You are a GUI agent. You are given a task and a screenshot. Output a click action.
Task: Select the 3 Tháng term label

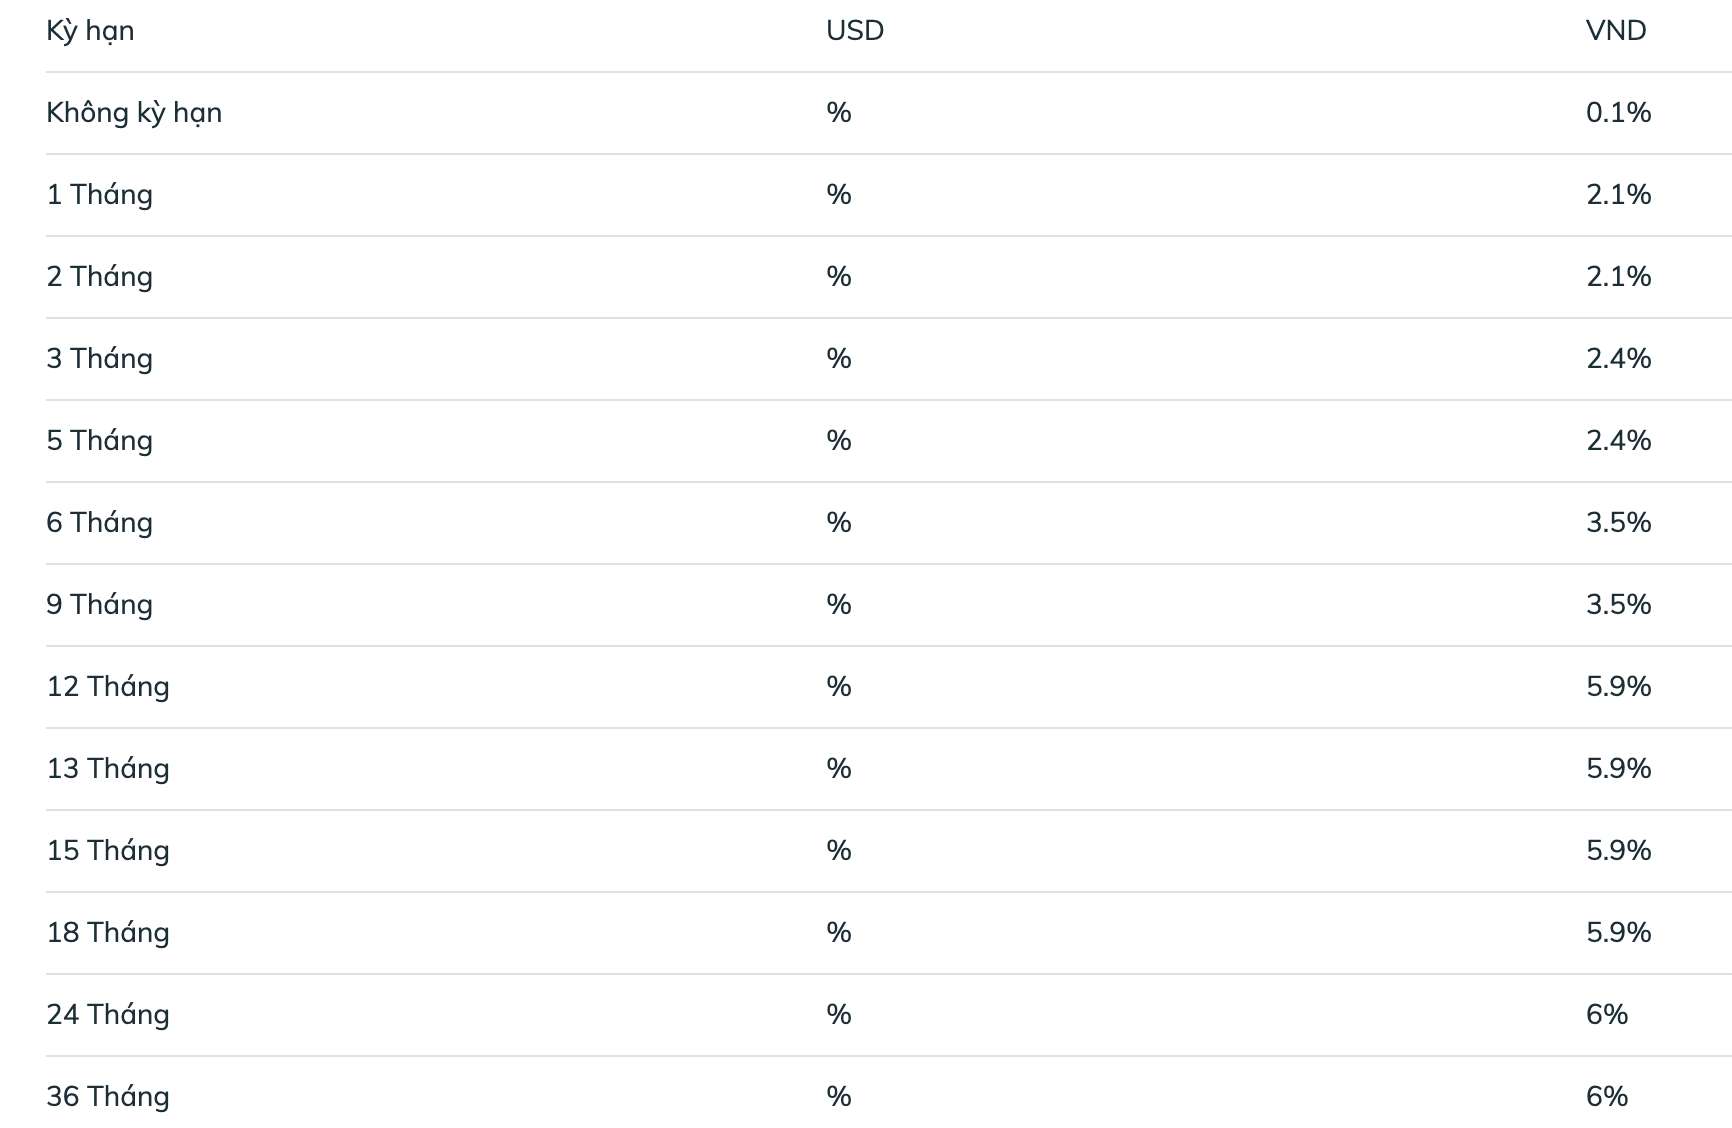(99, 359)
